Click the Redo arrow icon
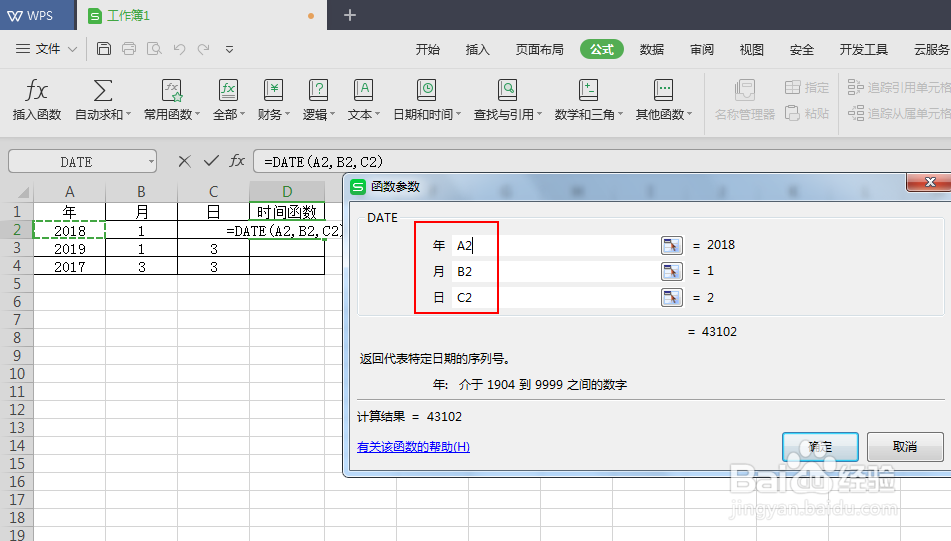This screenshot has width=951, height=541. click(x=204, y=49)
